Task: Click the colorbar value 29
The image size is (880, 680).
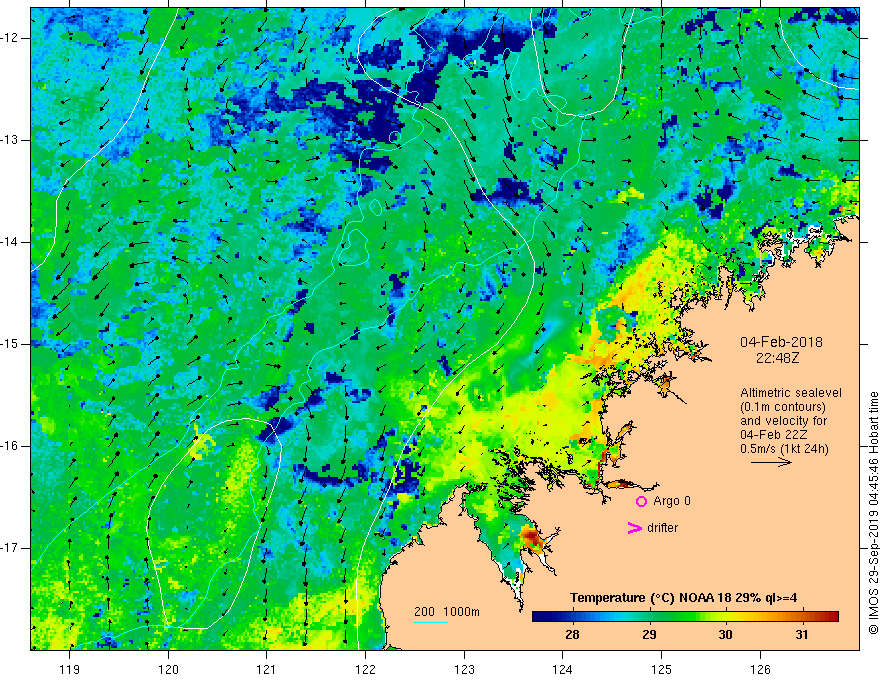Action: pyautogui.click(x=649, y=635)
